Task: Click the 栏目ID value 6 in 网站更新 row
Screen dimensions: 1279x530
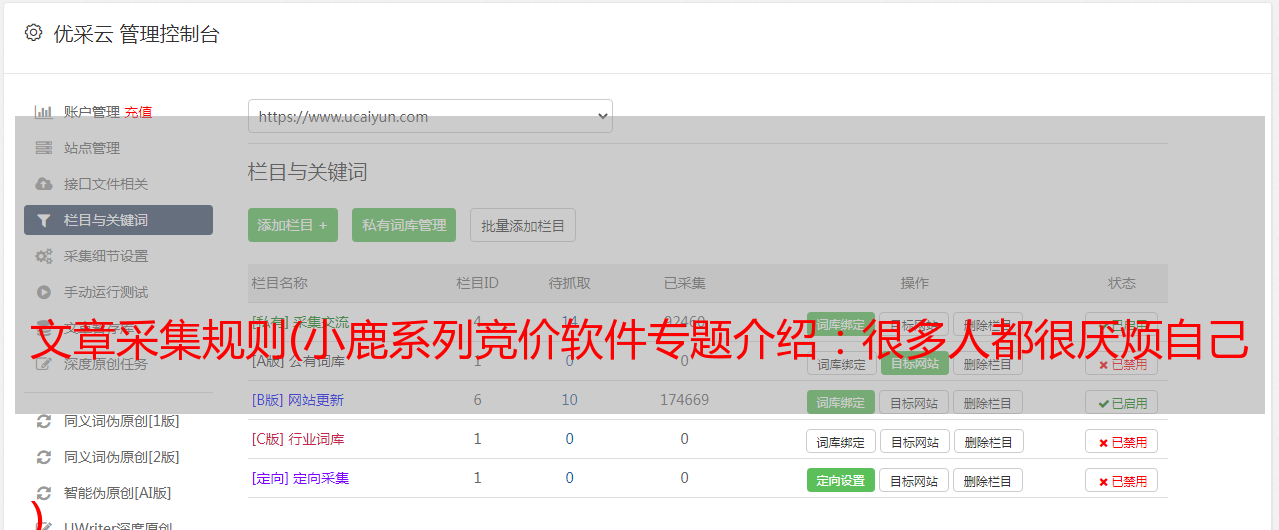Action: pos(477,400)
